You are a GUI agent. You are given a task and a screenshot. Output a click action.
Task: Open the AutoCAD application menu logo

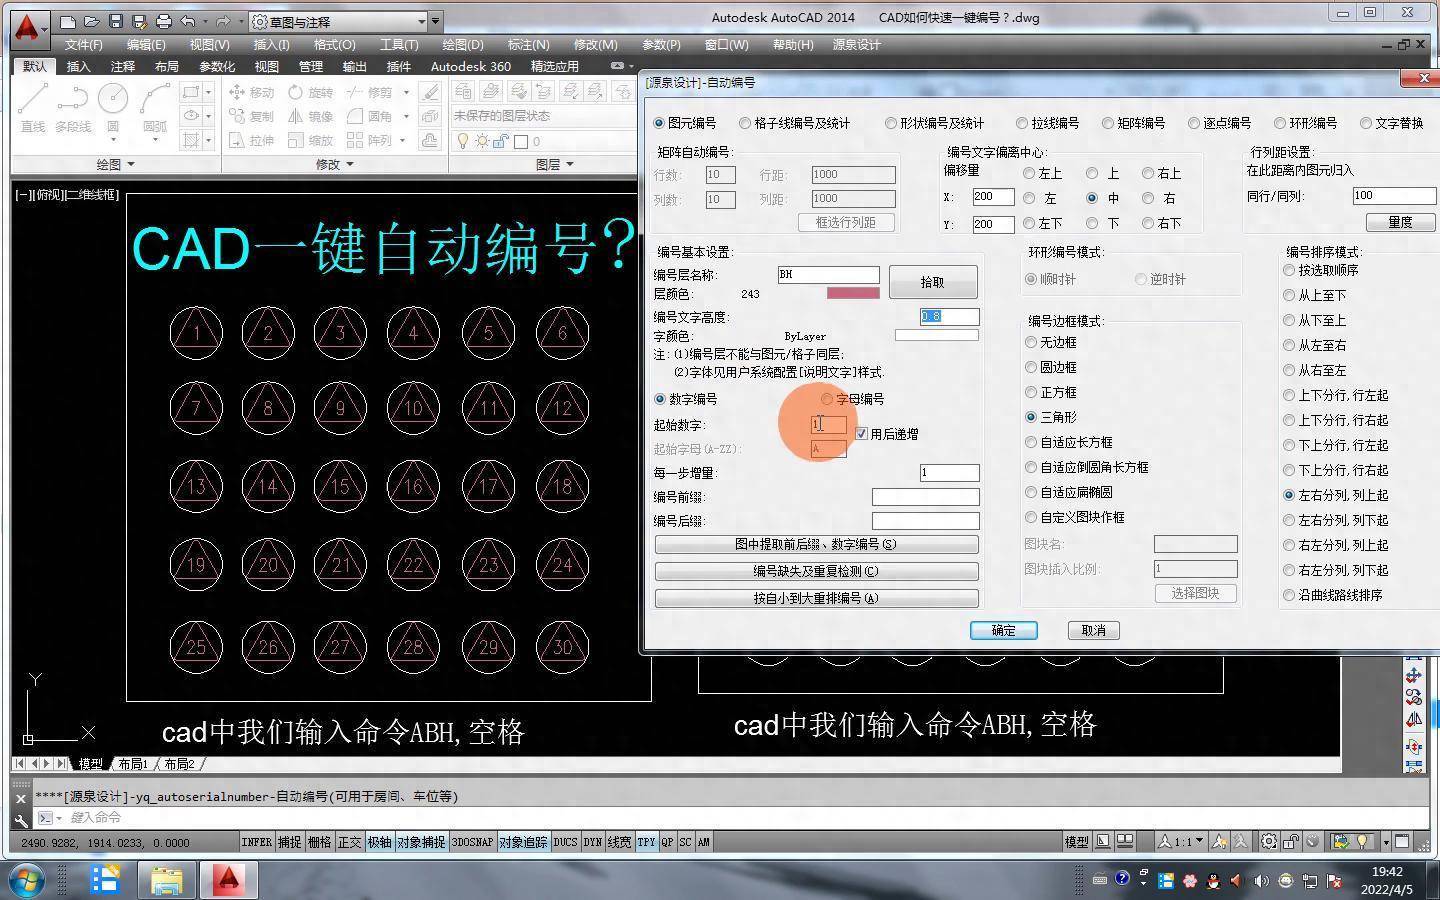pos(27,28)
